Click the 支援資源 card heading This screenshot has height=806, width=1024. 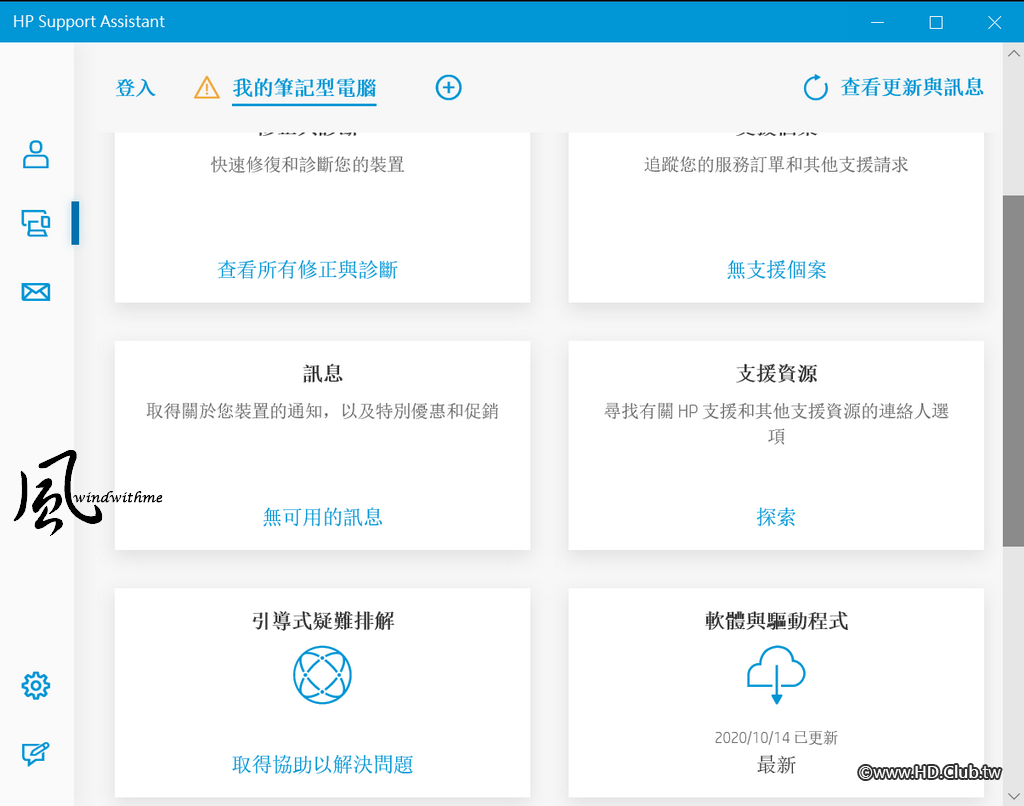(776, 374)
